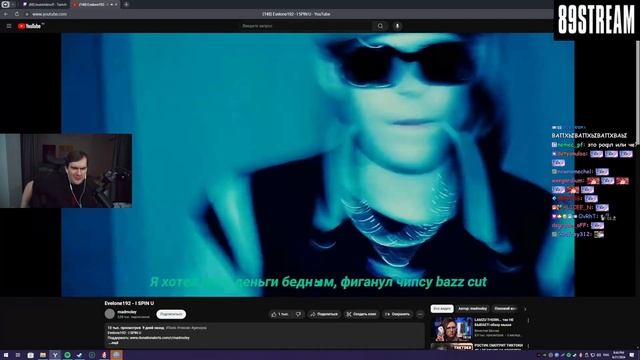Focus the YouTube search input field
Image resolution: width=640 pixels, height=360 pixels.
tap(307, 26)
